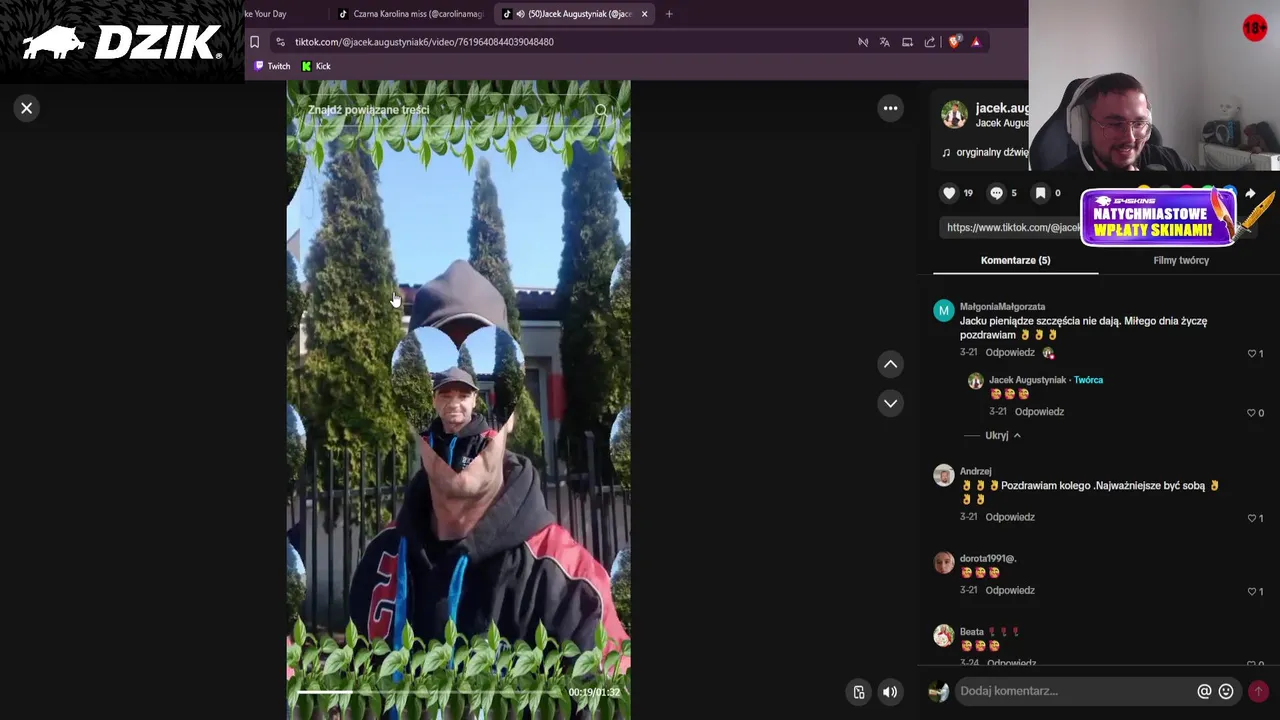Screen dimensions: 1280x720
Task: Click Jacek Augustyniak's reply avatar
Action: pyautogui.click(x=975, y=381)
